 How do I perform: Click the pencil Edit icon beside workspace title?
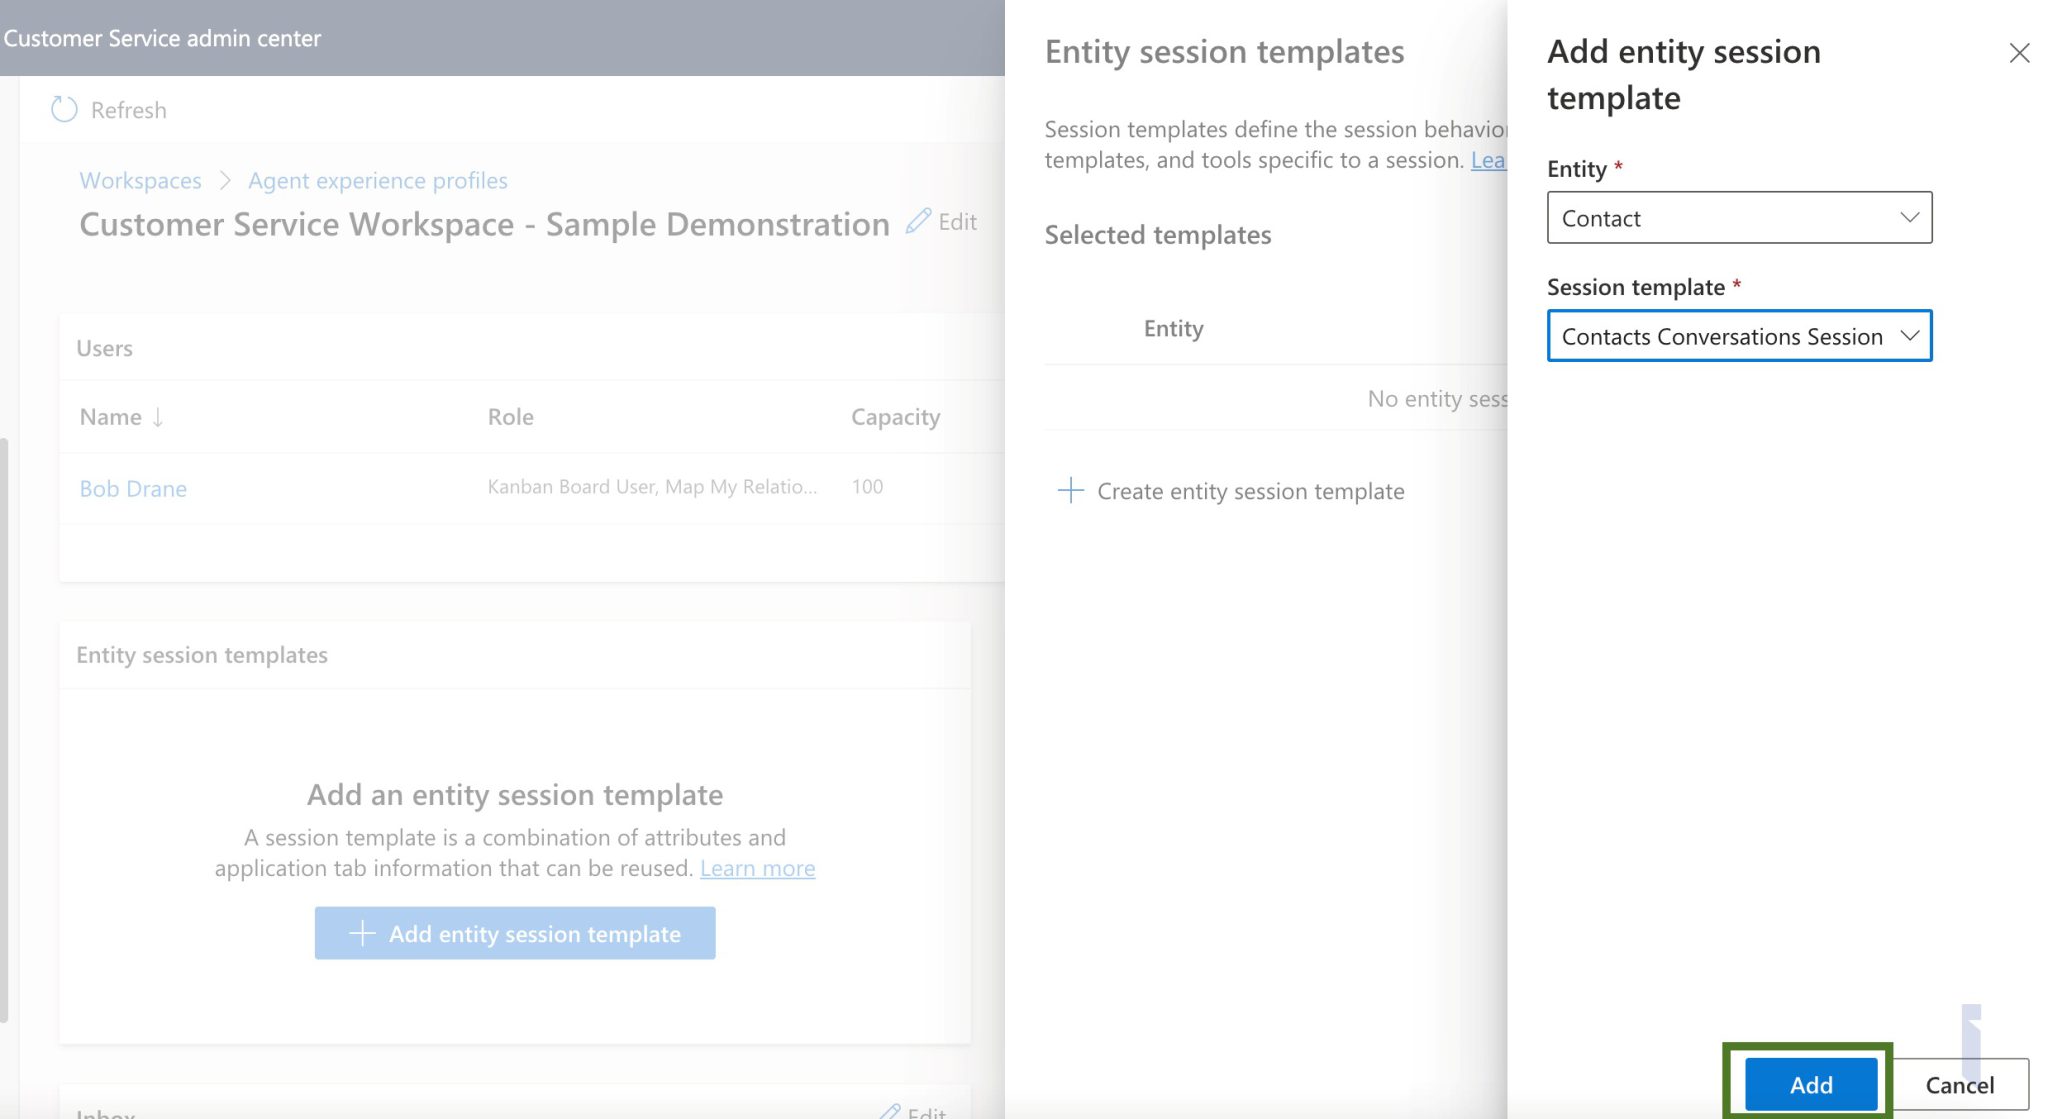[918, 221]
